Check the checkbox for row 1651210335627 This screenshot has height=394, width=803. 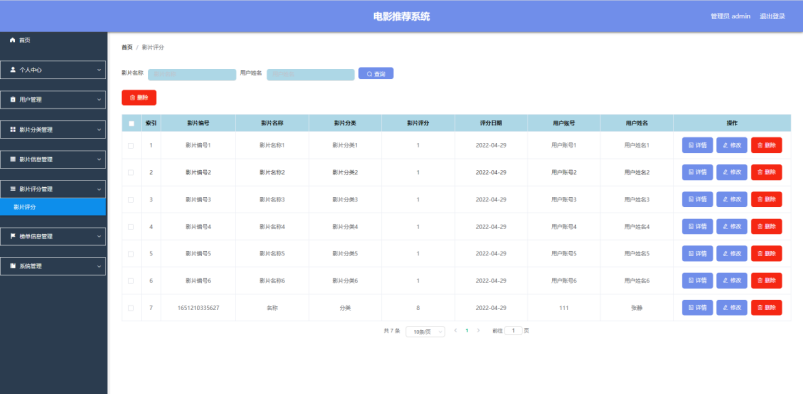131,308
